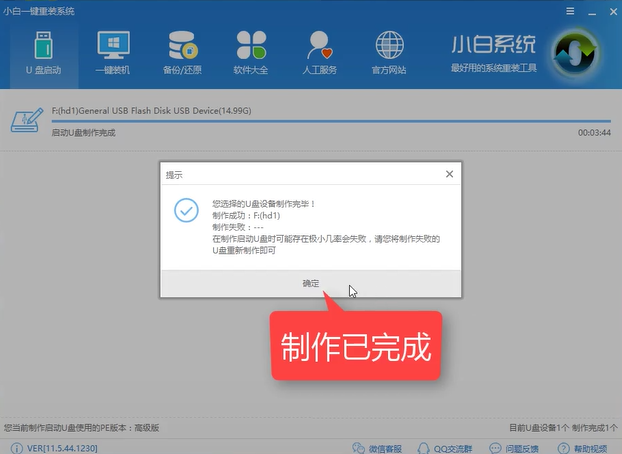
Task: Click 目前U盘设备1个 制作完成1个 status
Action: [563, 428]
